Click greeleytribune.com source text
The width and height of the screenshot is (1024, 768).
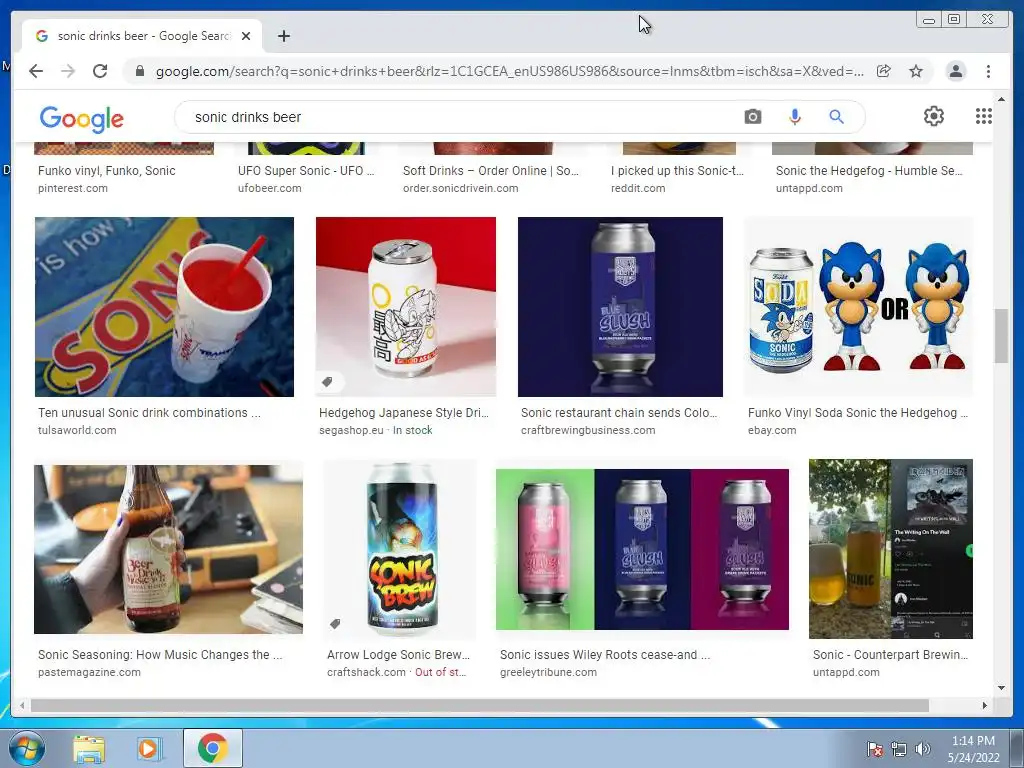click(x=548, y=672)
